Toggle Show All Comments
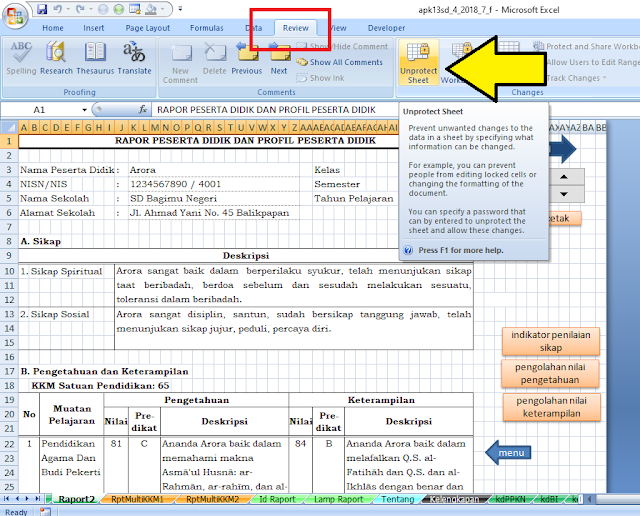The width and height of the screenshot is (640, 516). tap(340, 62)
